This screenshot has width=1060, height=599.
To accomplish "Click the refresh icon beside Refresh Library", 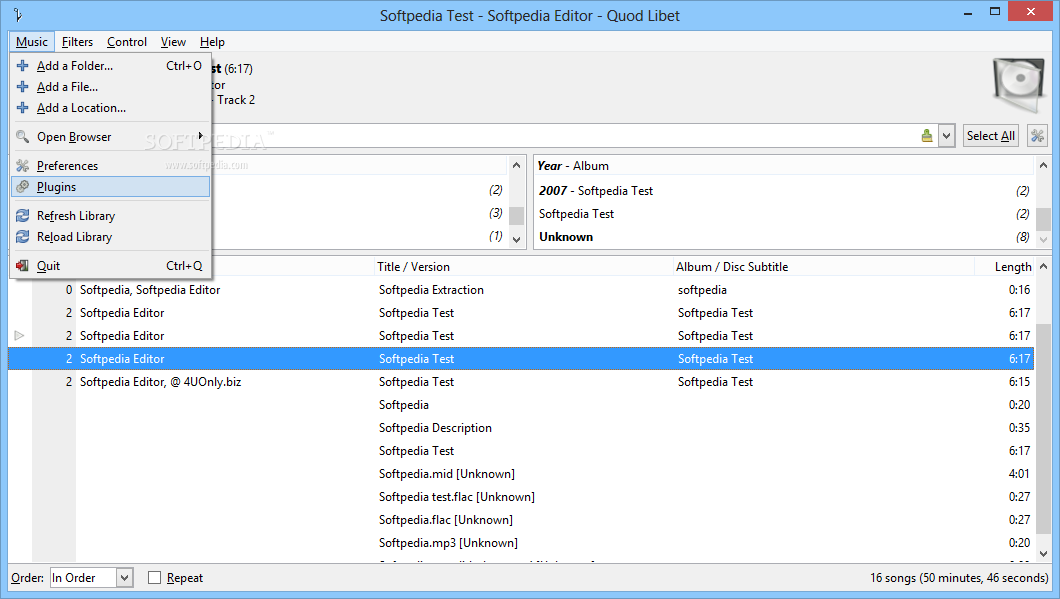I will click(x=22, y=216).
